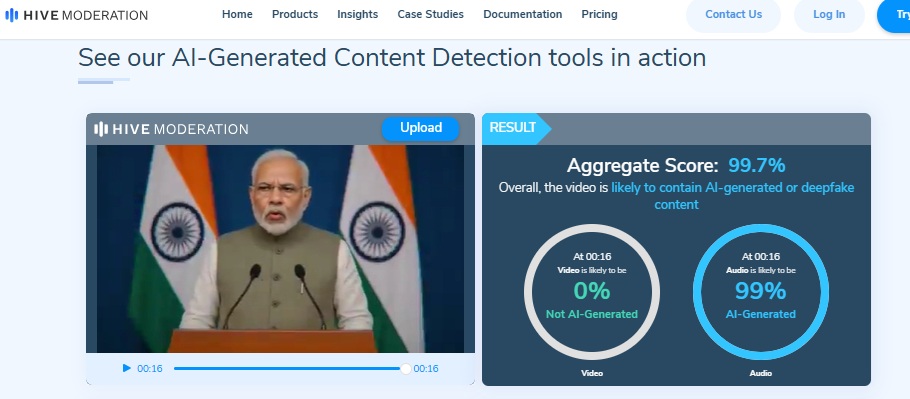Click the Contact Us button
This screenshot has height=399, width=910.
tap(733, 14)
